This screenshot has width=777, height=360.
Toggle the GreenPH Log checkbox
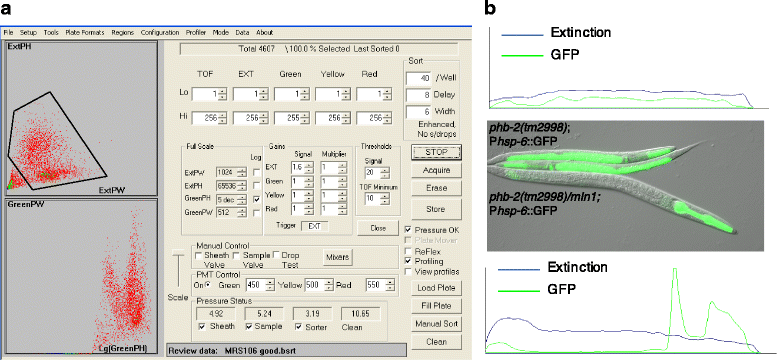coord(256,199)
